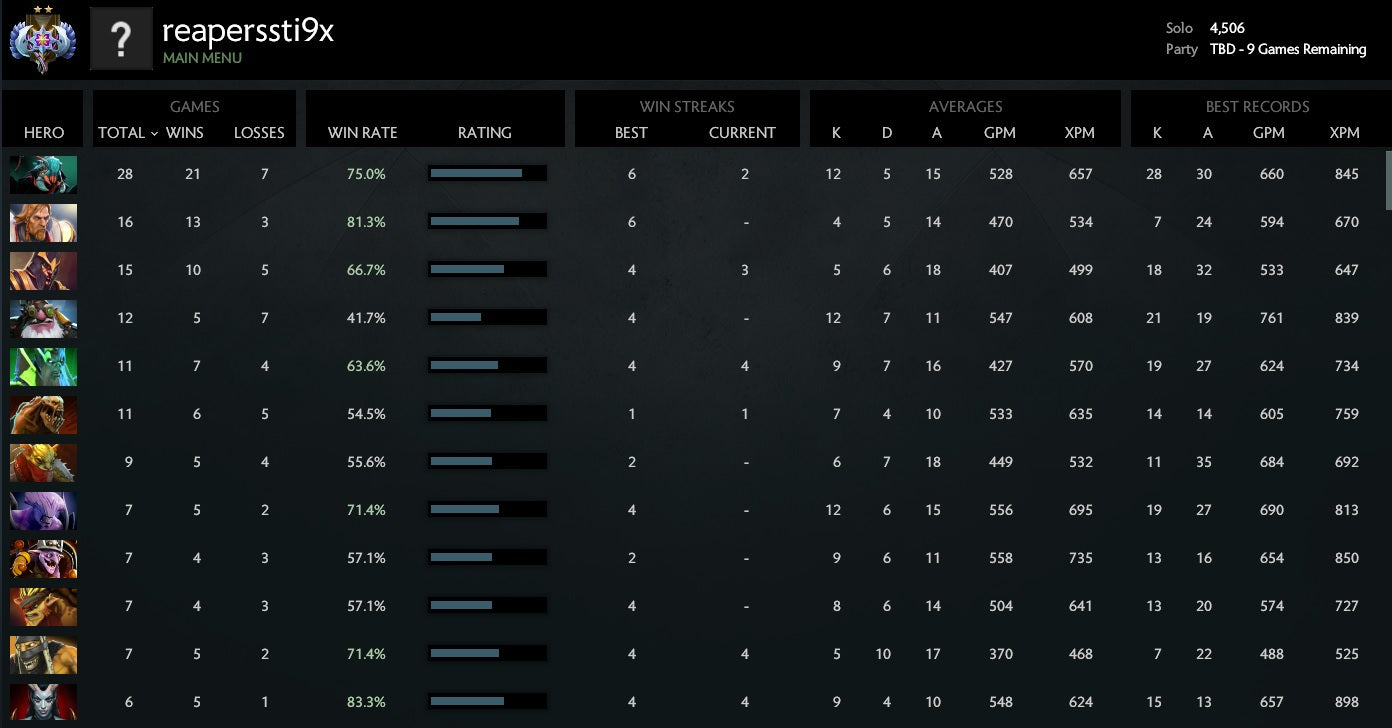Click the rating bar in first row
Screen dimensions: 1392x728
487,174
